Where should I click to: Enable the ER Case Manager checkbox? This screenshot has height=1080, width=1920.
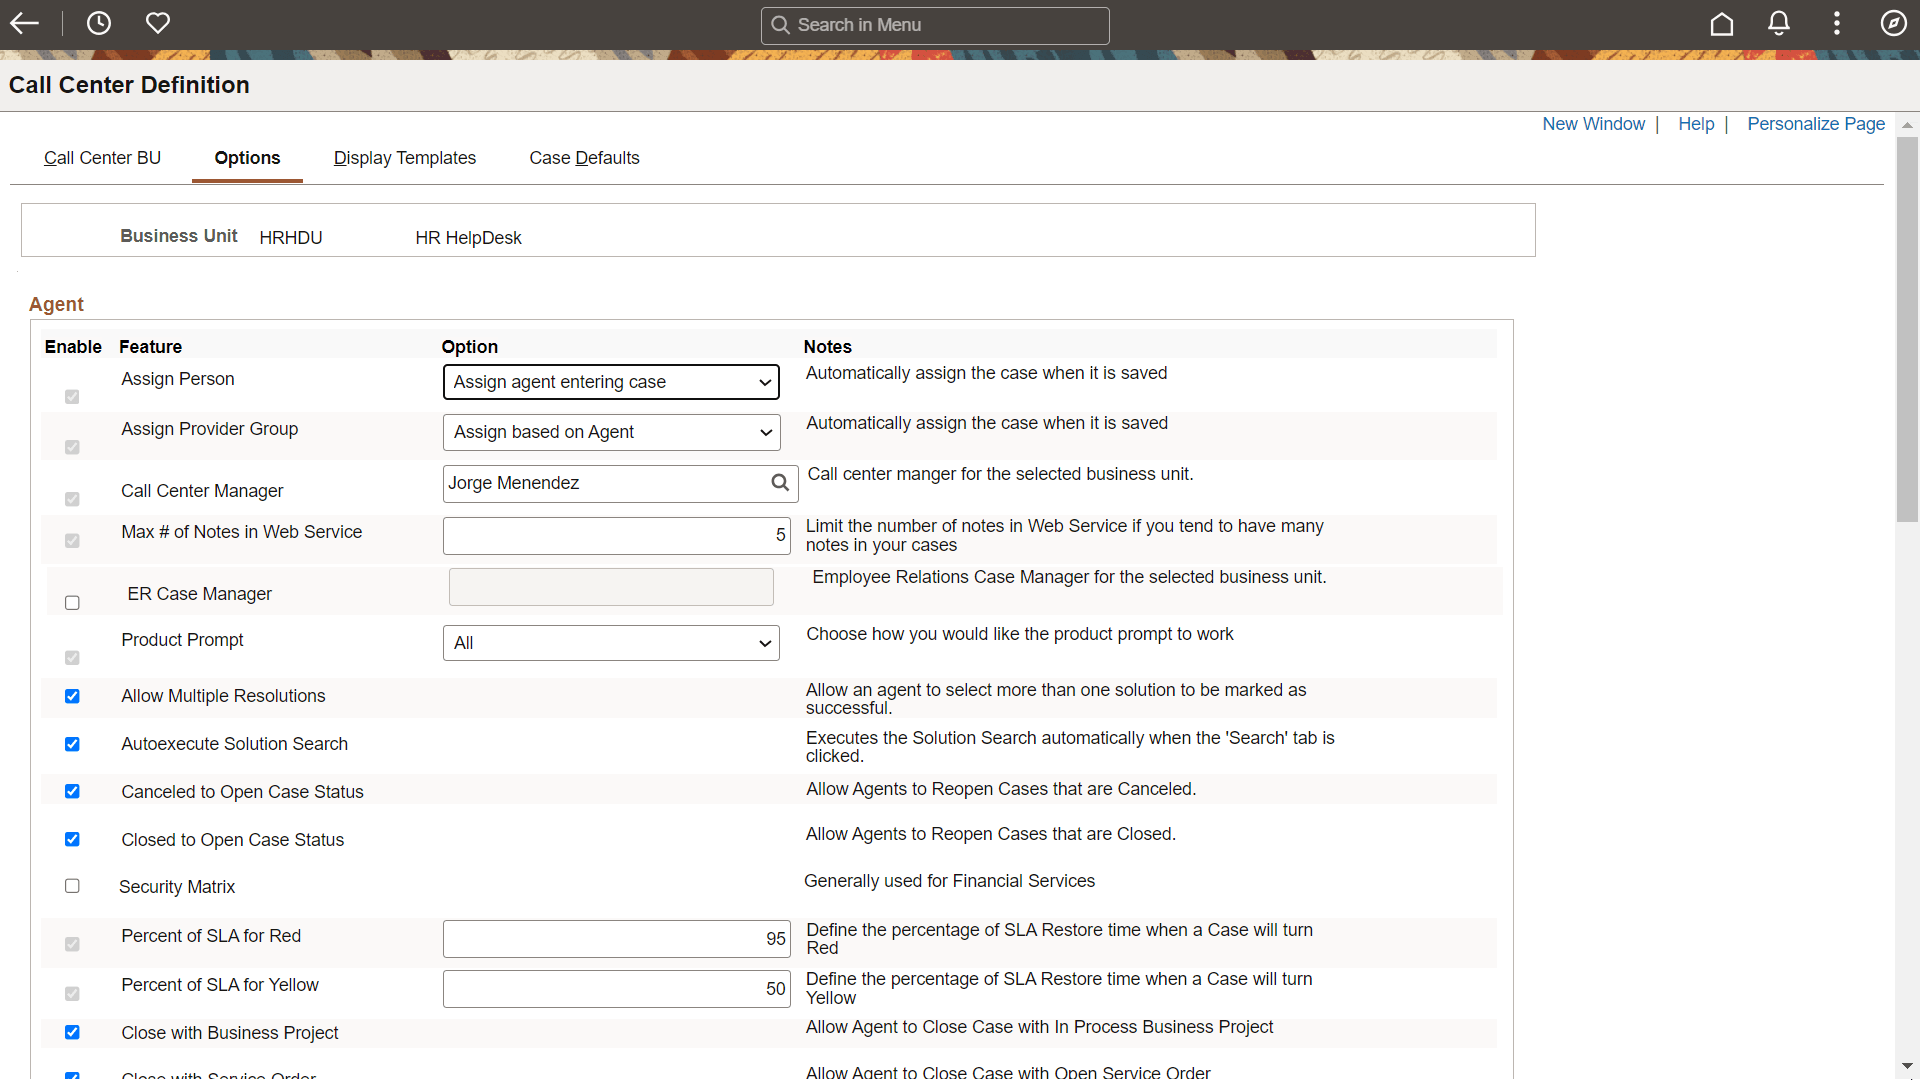click(x=72, y=603)
